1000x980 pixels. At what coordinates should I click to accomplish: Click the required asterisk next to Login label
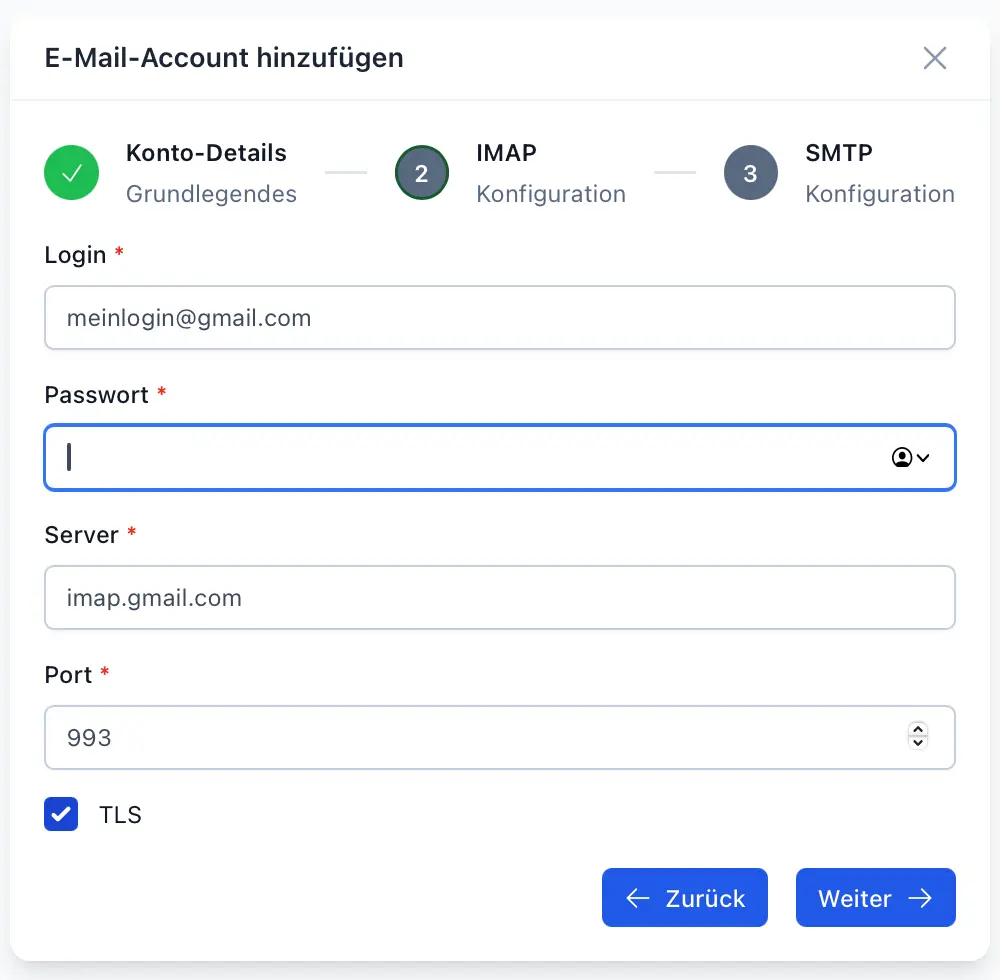118,251
